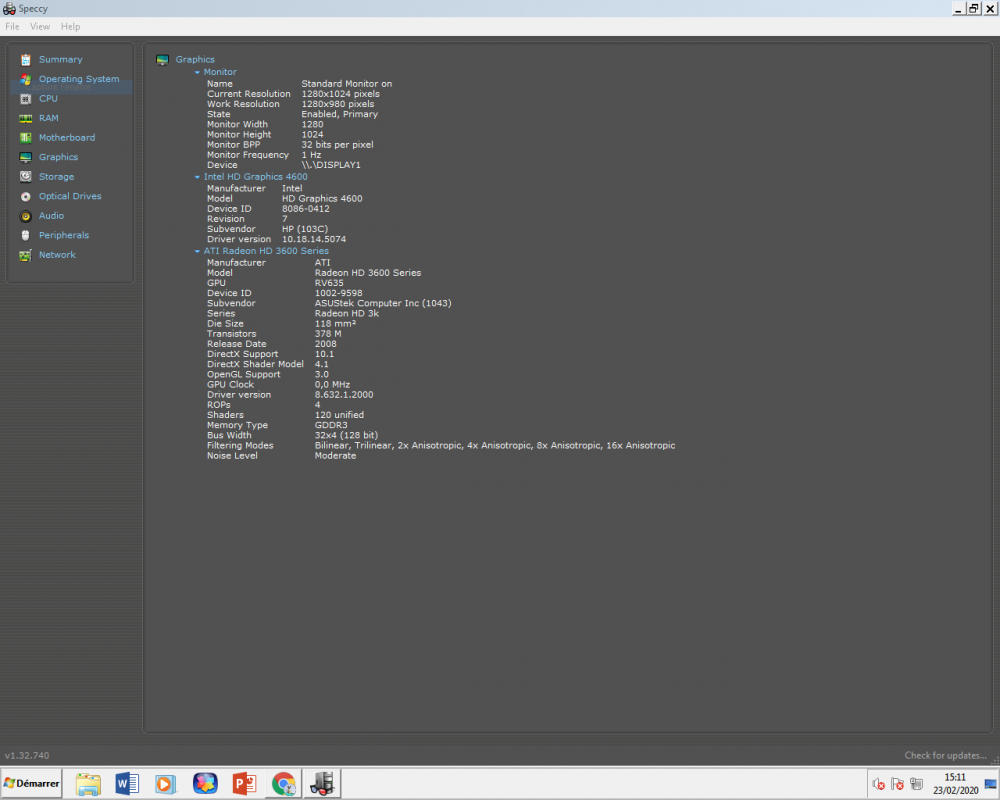Open the File menu
This screenshot has height=800, width=1000.
(12, 26)
